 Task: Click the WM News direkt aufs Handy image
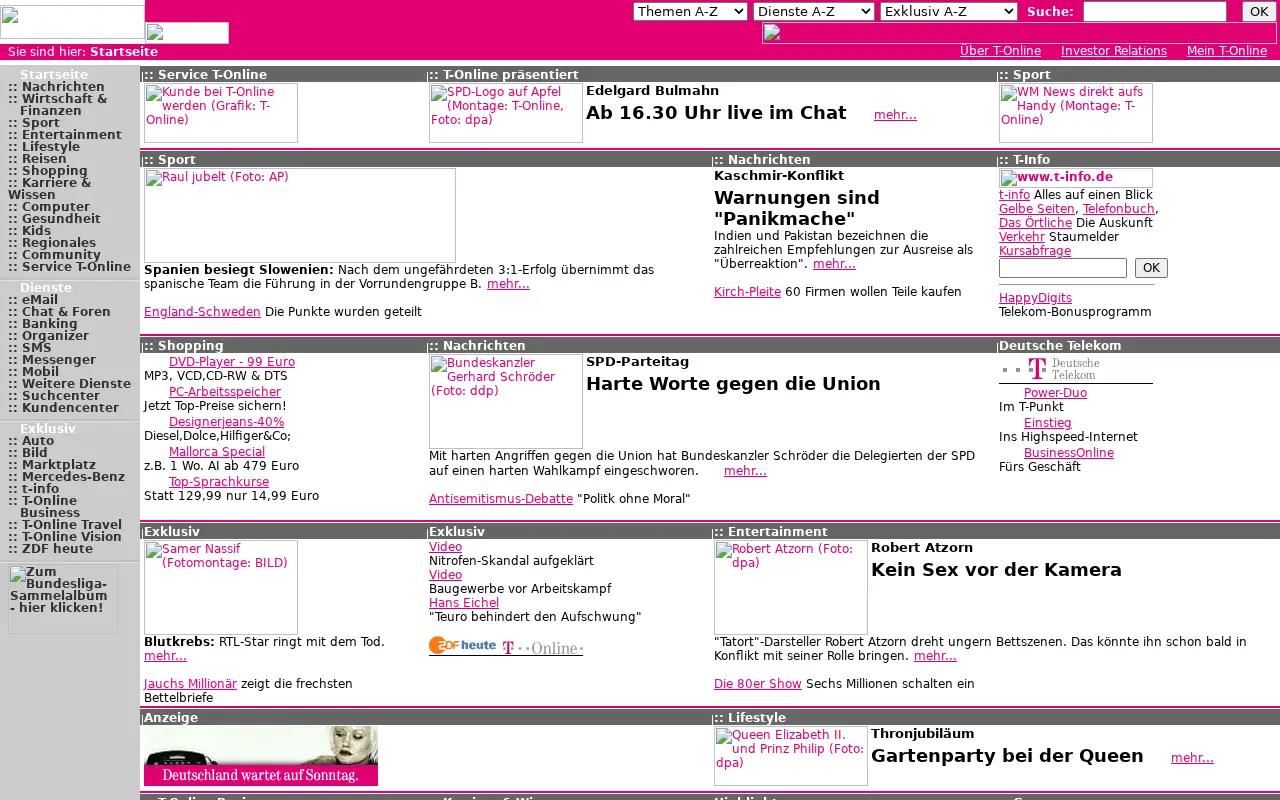click(1076, 113)
